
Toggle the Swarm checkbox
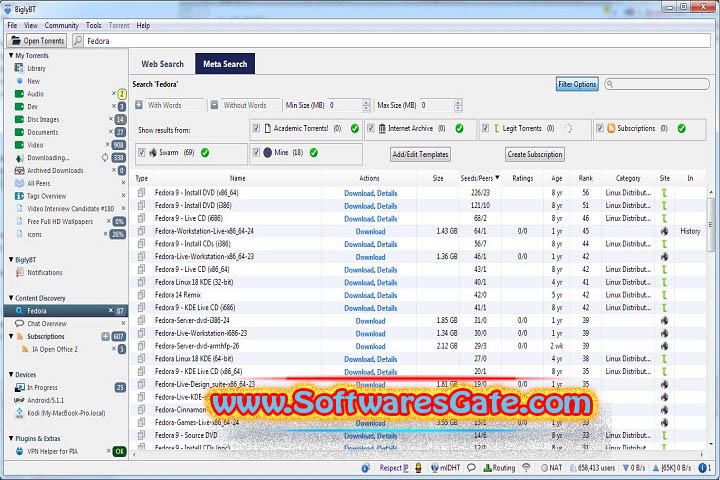141,152
